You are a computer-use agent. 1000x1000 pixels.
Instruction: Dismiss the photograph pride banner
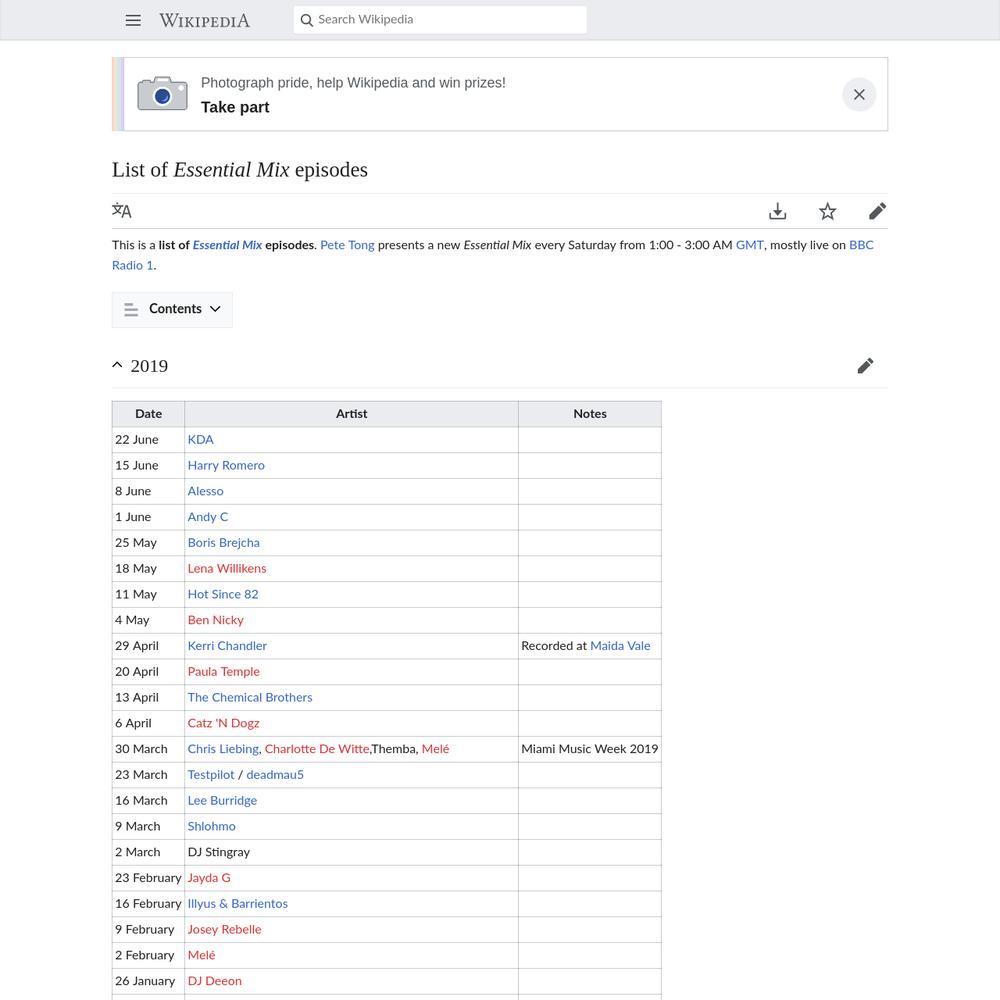[859, 94]
